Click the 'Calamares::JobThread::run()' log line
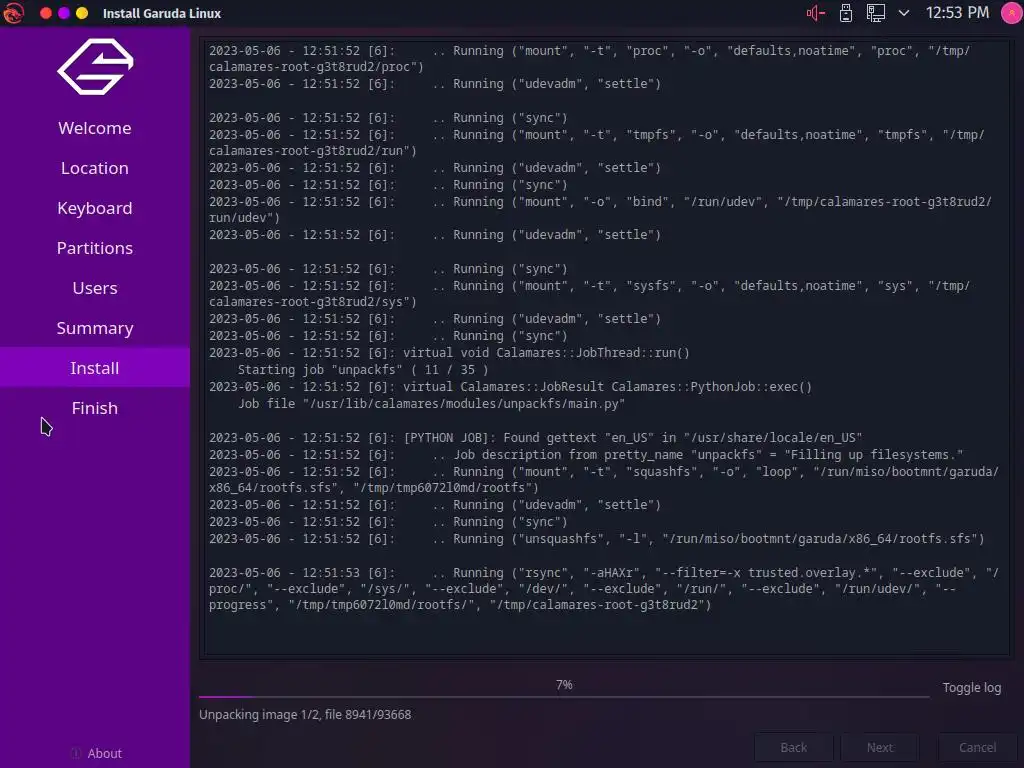 [x=449, y=353]
